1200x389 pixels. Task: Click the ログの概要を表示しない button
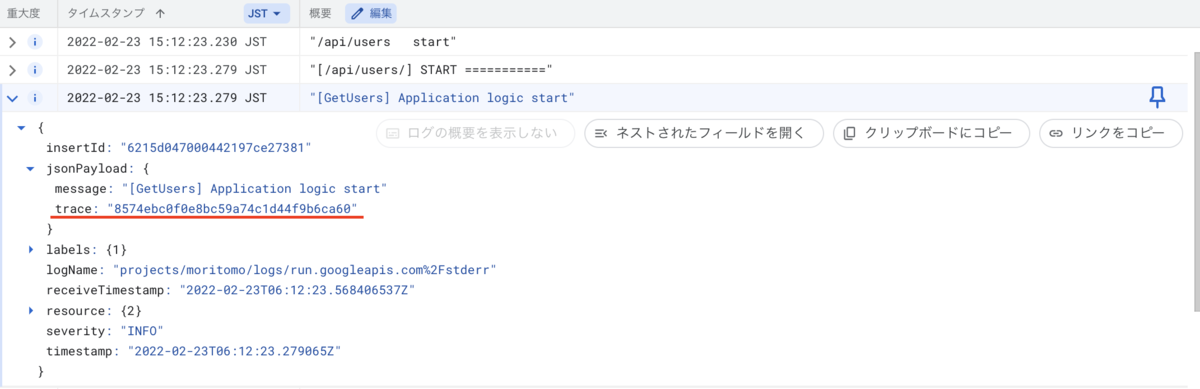pyautogui.click(x=476, y=133)
